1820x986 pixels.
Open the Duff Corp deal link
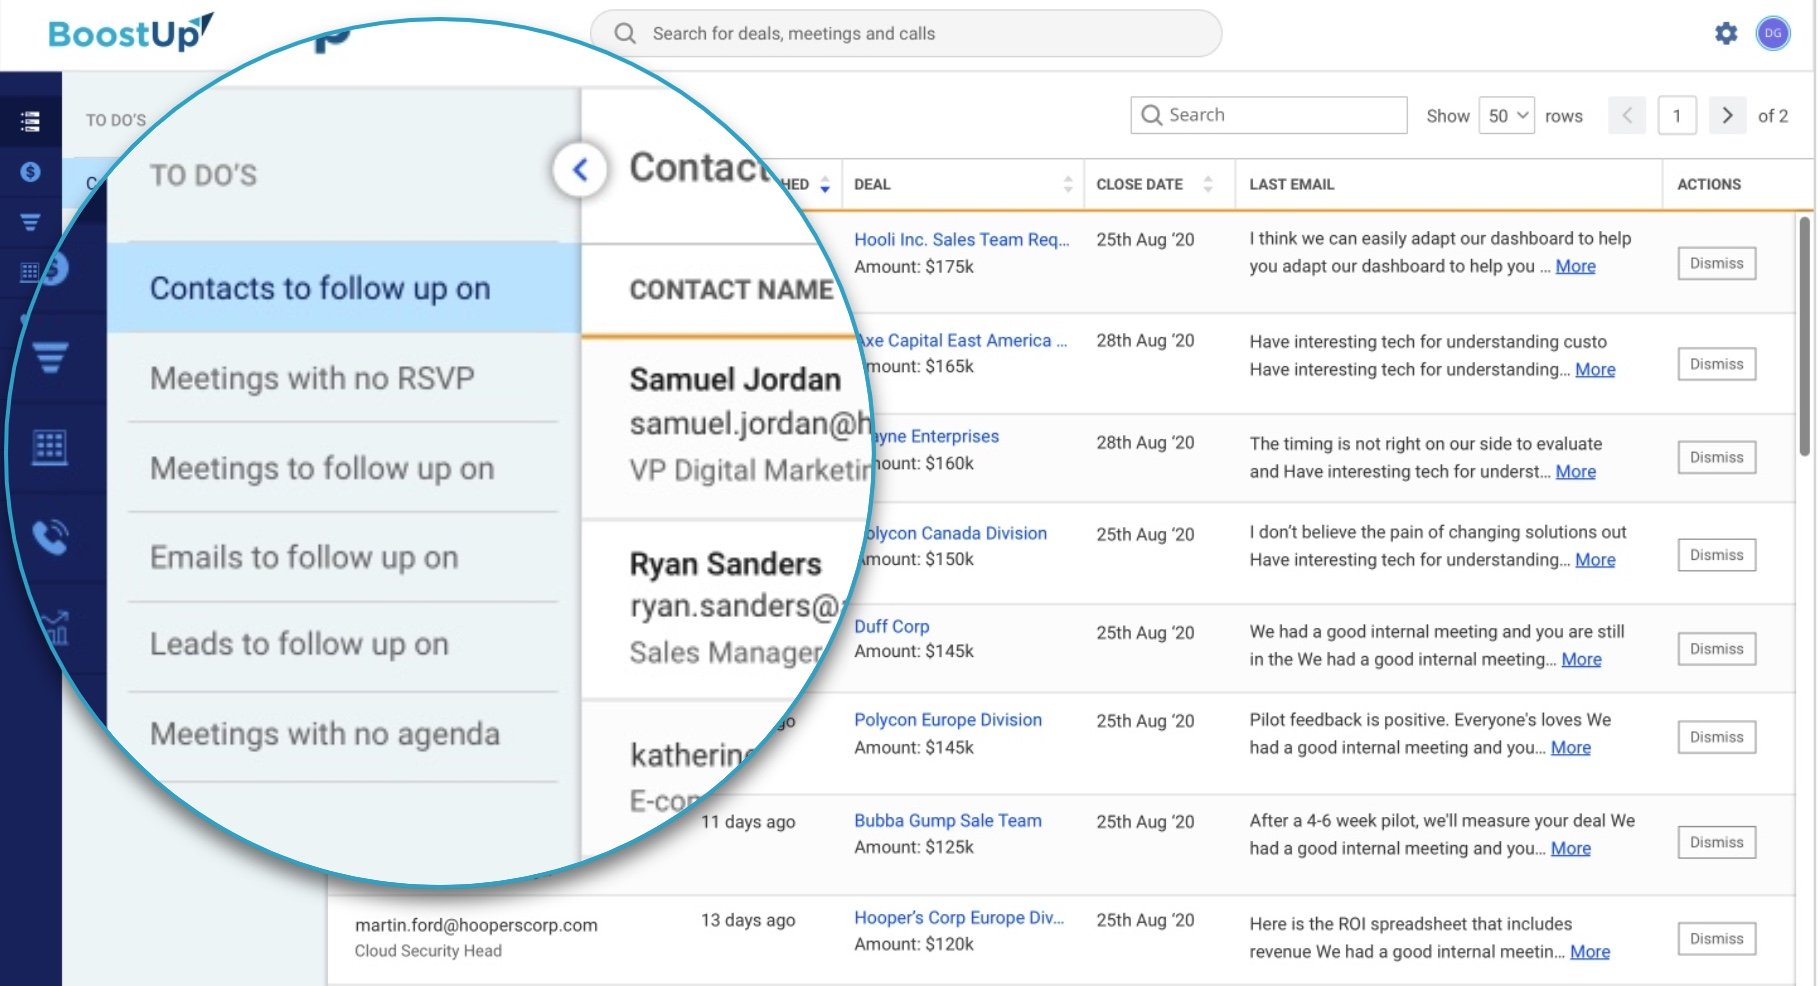[891, 626]
